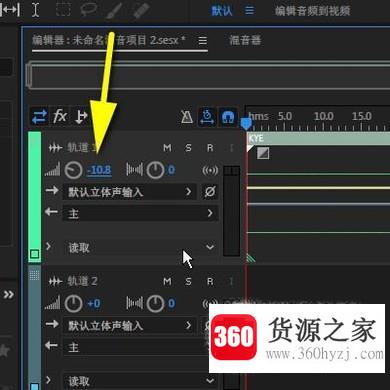Select the Spot Healing Brush tool
390x390 pixels.
(141, 10)
